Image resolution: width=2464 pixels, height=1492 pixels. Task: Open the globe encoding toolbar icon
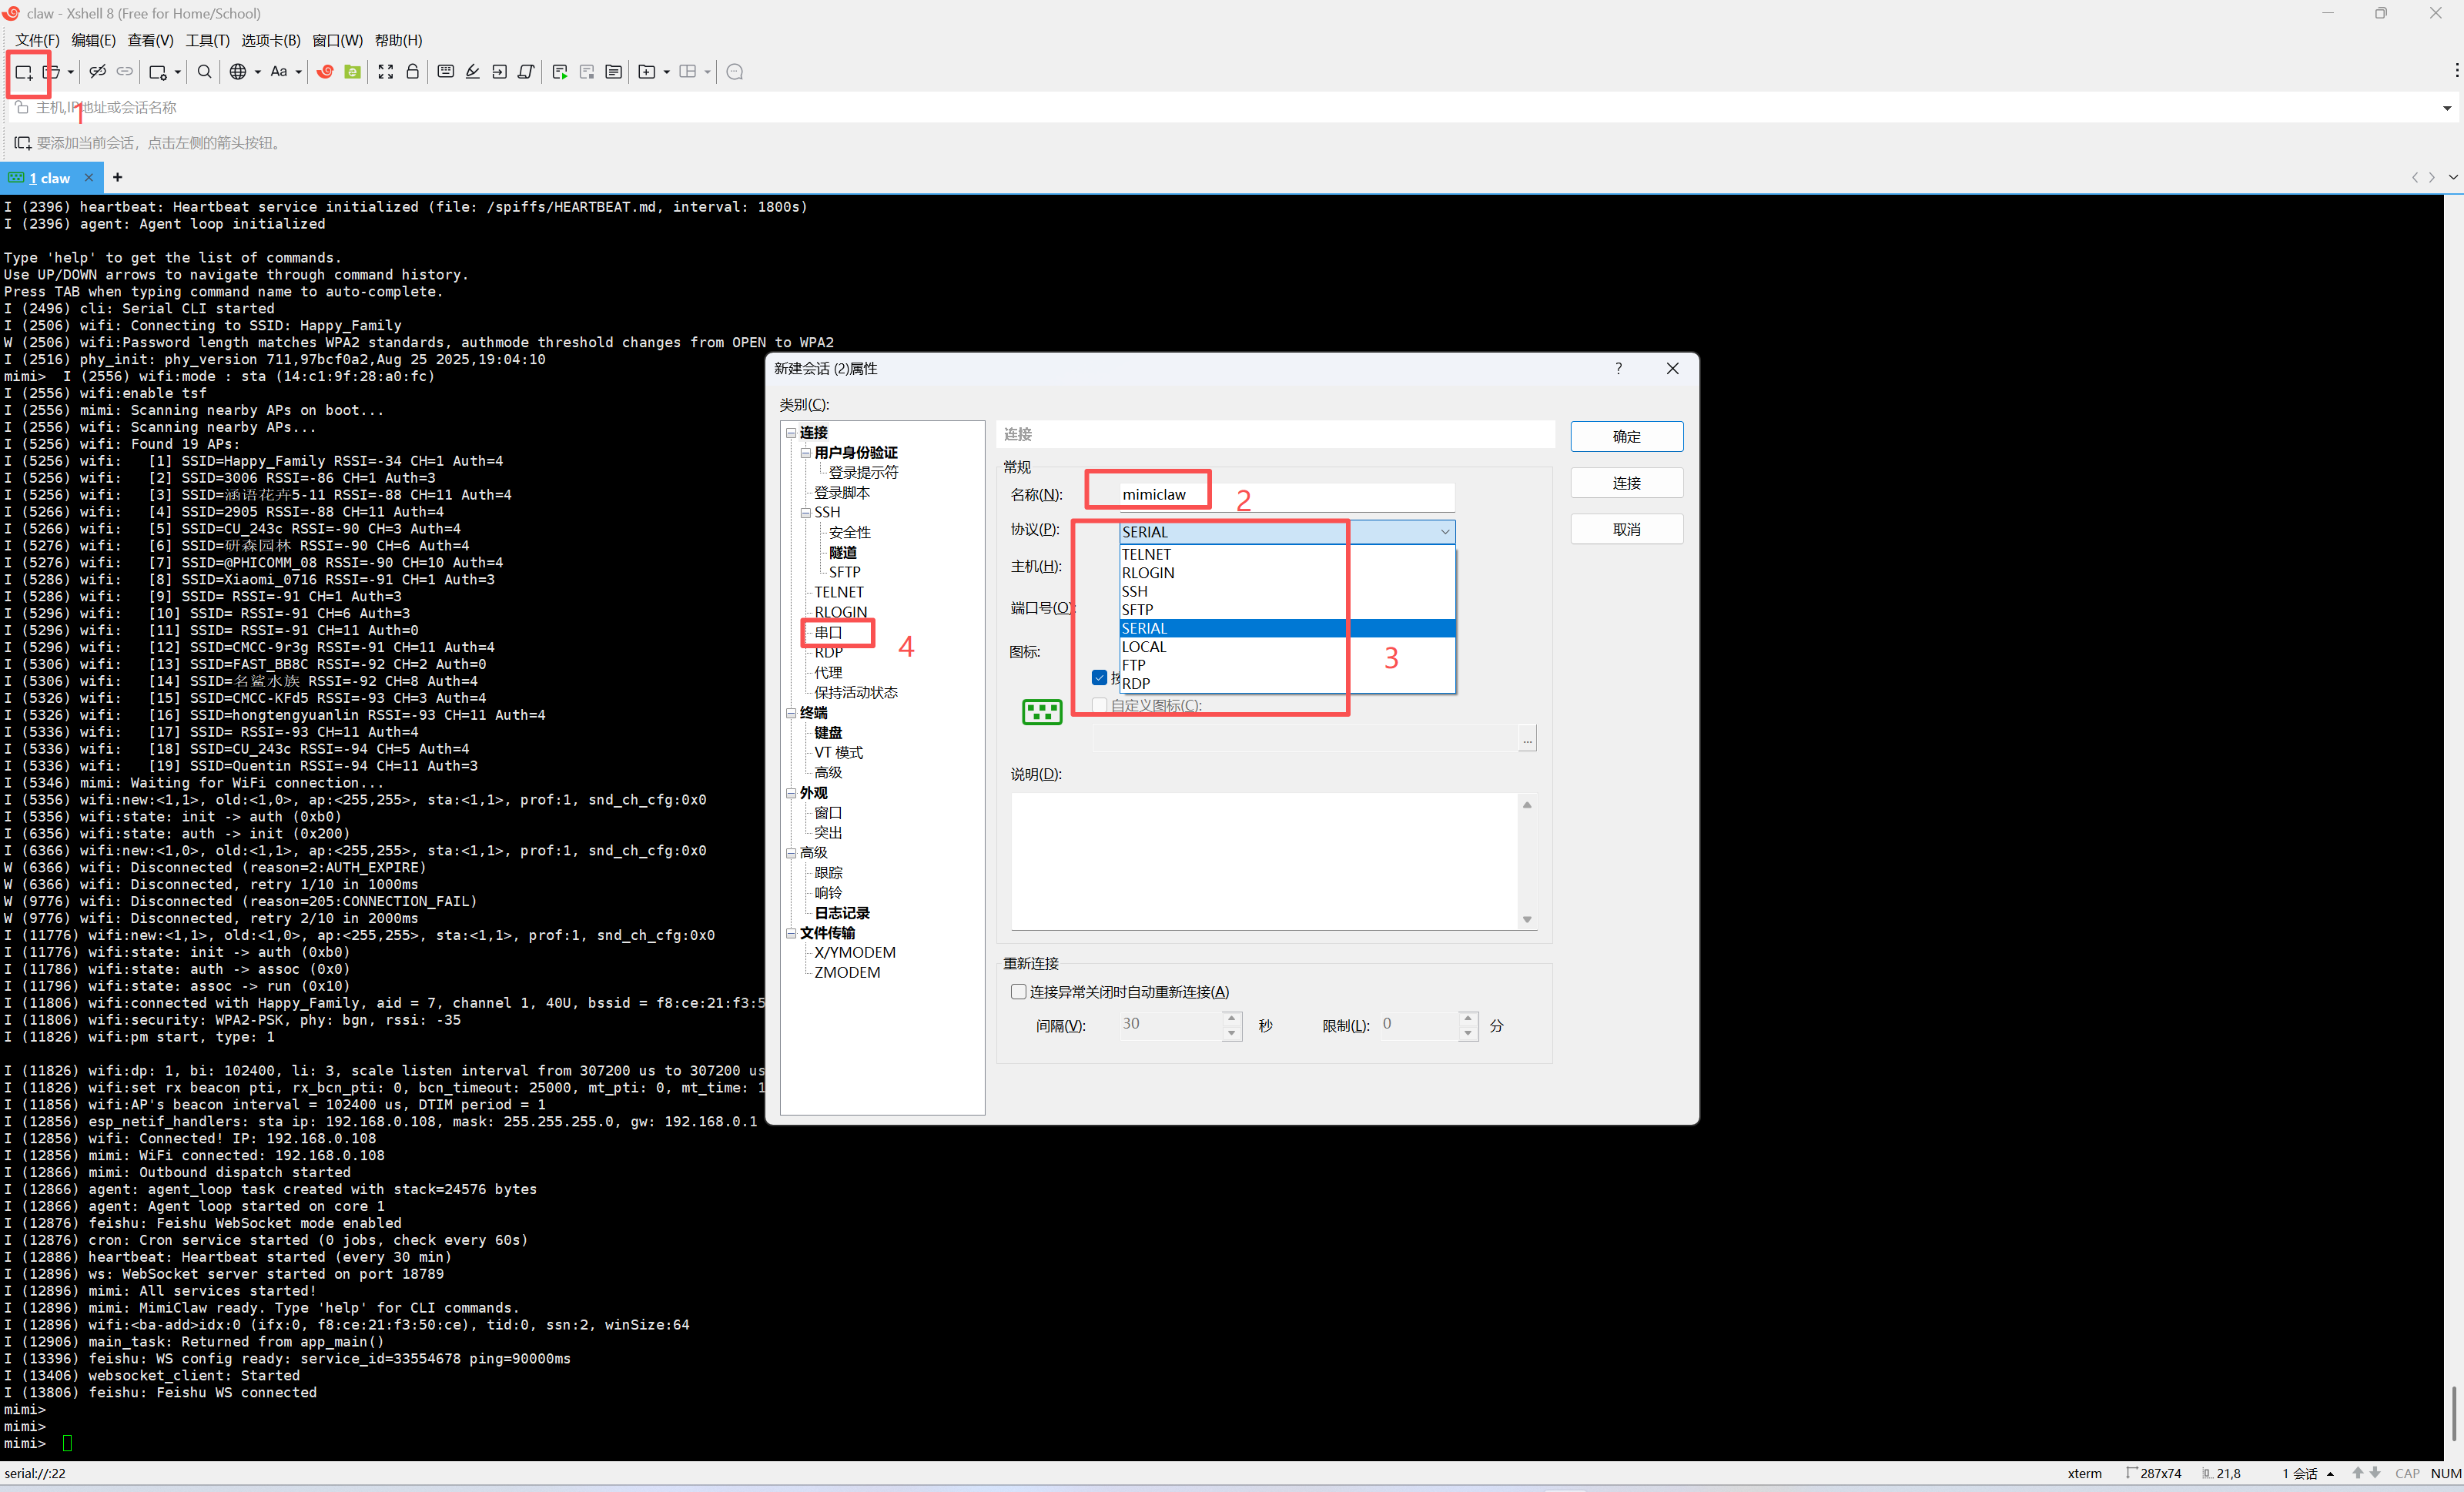(x=238, y=72)
